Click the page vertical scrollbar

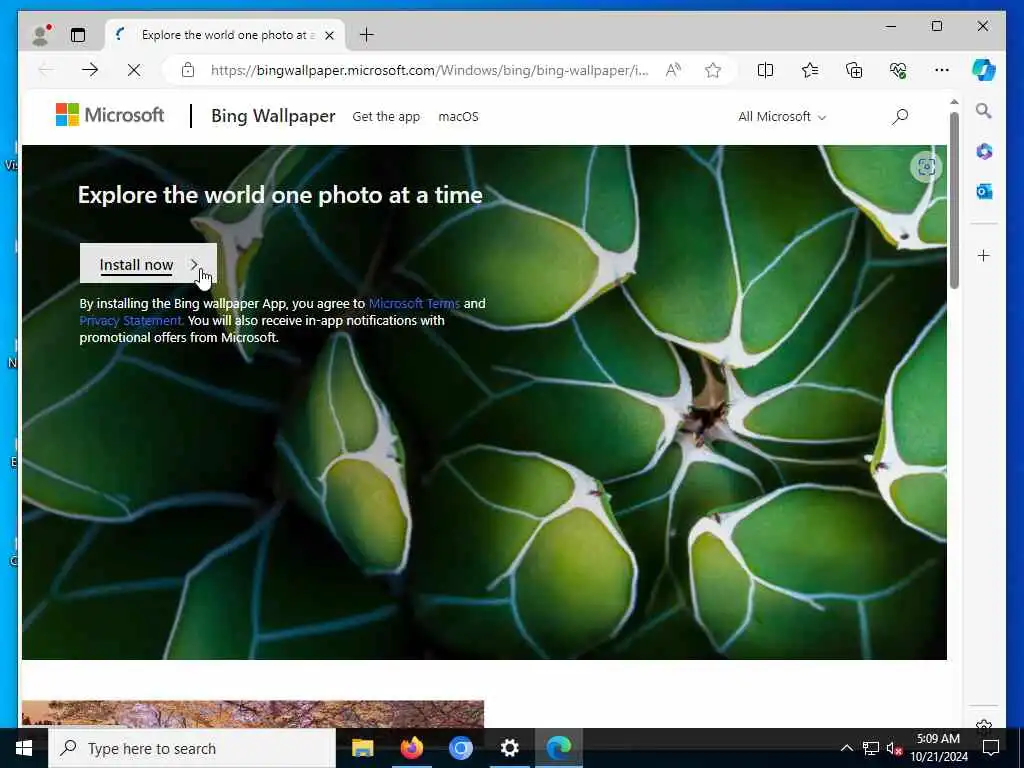[954, 200]
